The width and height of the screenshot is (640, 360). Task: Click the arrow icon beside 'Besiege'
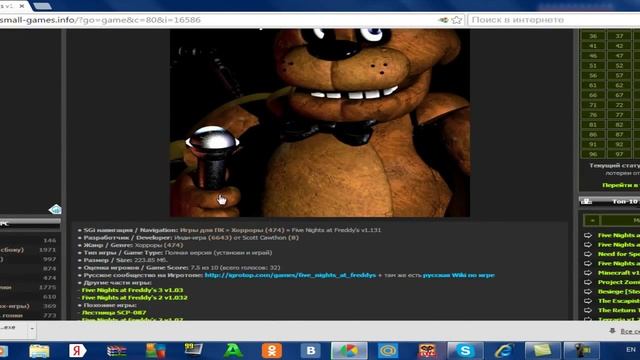(588, 291)
